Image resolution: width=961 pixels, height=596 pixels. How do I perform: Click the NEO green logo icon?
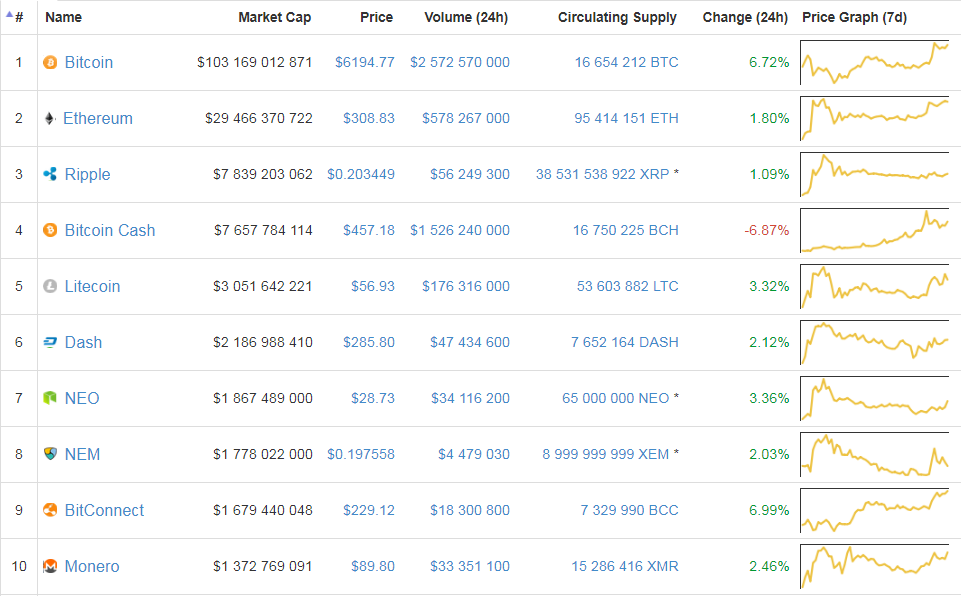coord(50,399)
